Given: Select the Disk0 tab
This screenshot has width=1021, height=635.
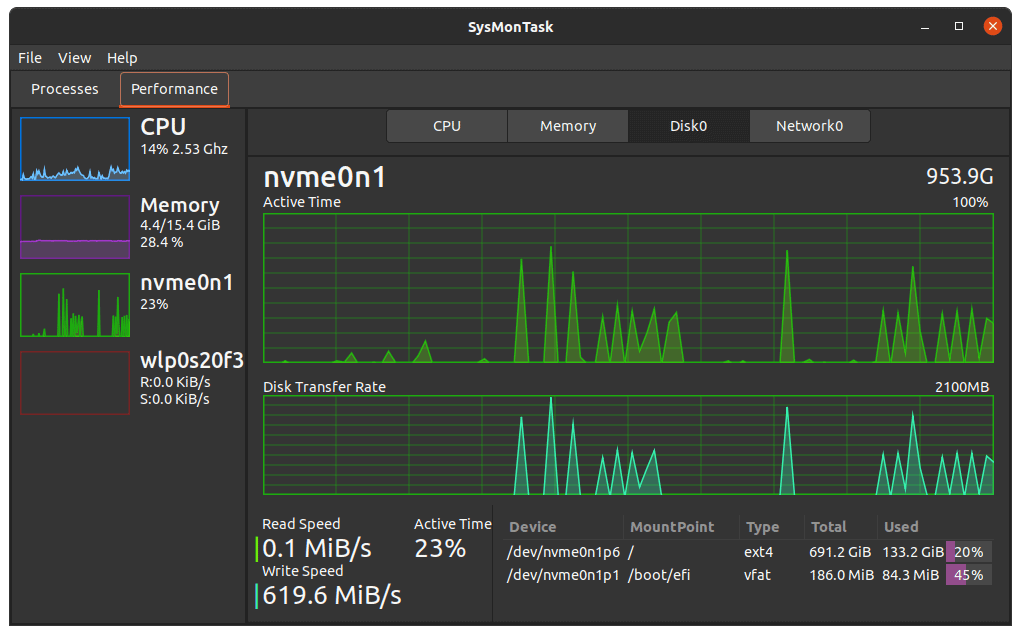Looking at the screenshot, I should (x=688, y=125).
